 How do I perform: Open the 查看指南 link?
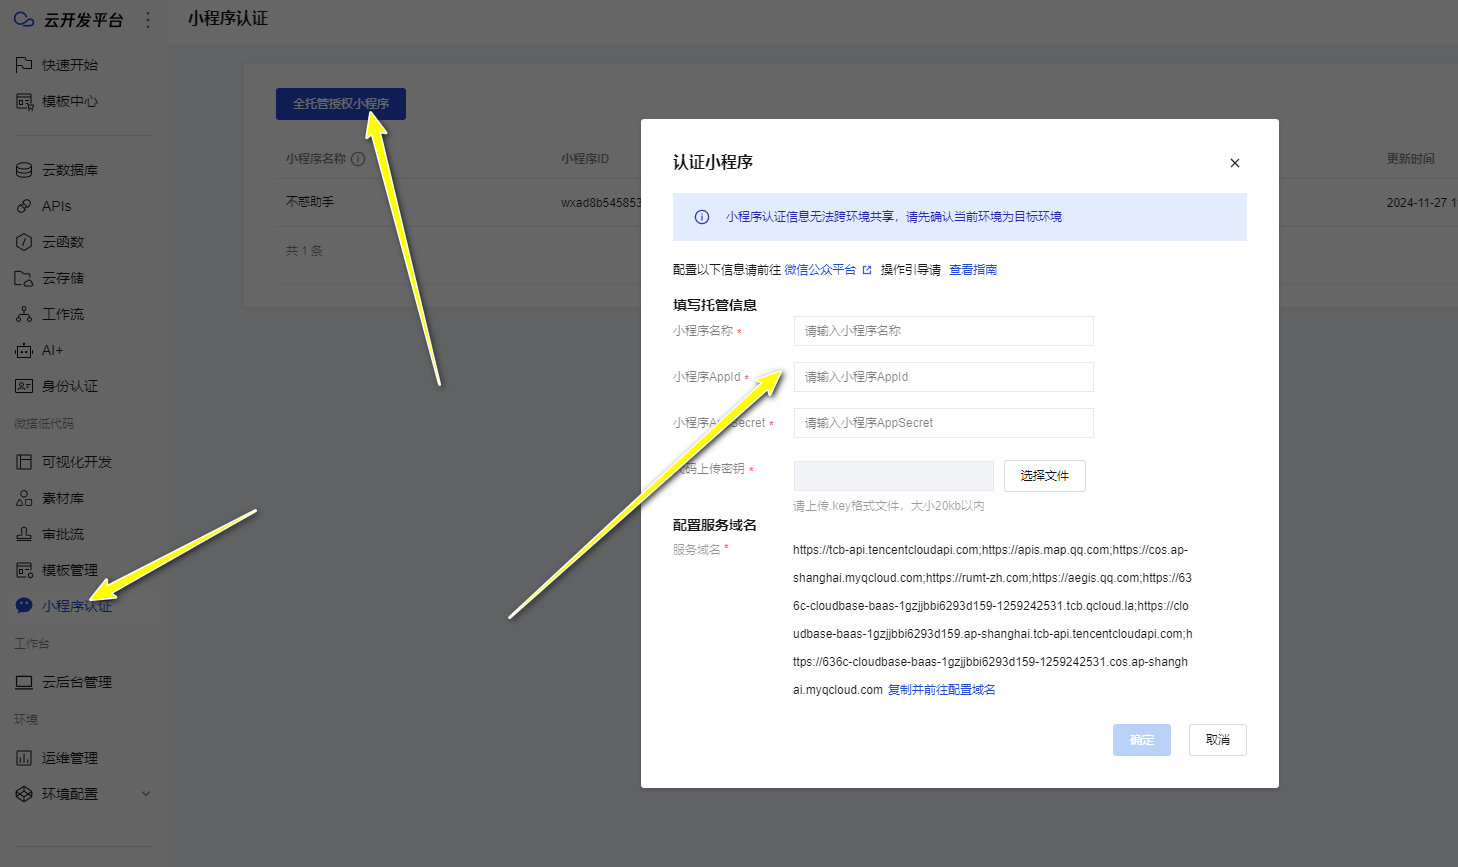coord(973,270)
